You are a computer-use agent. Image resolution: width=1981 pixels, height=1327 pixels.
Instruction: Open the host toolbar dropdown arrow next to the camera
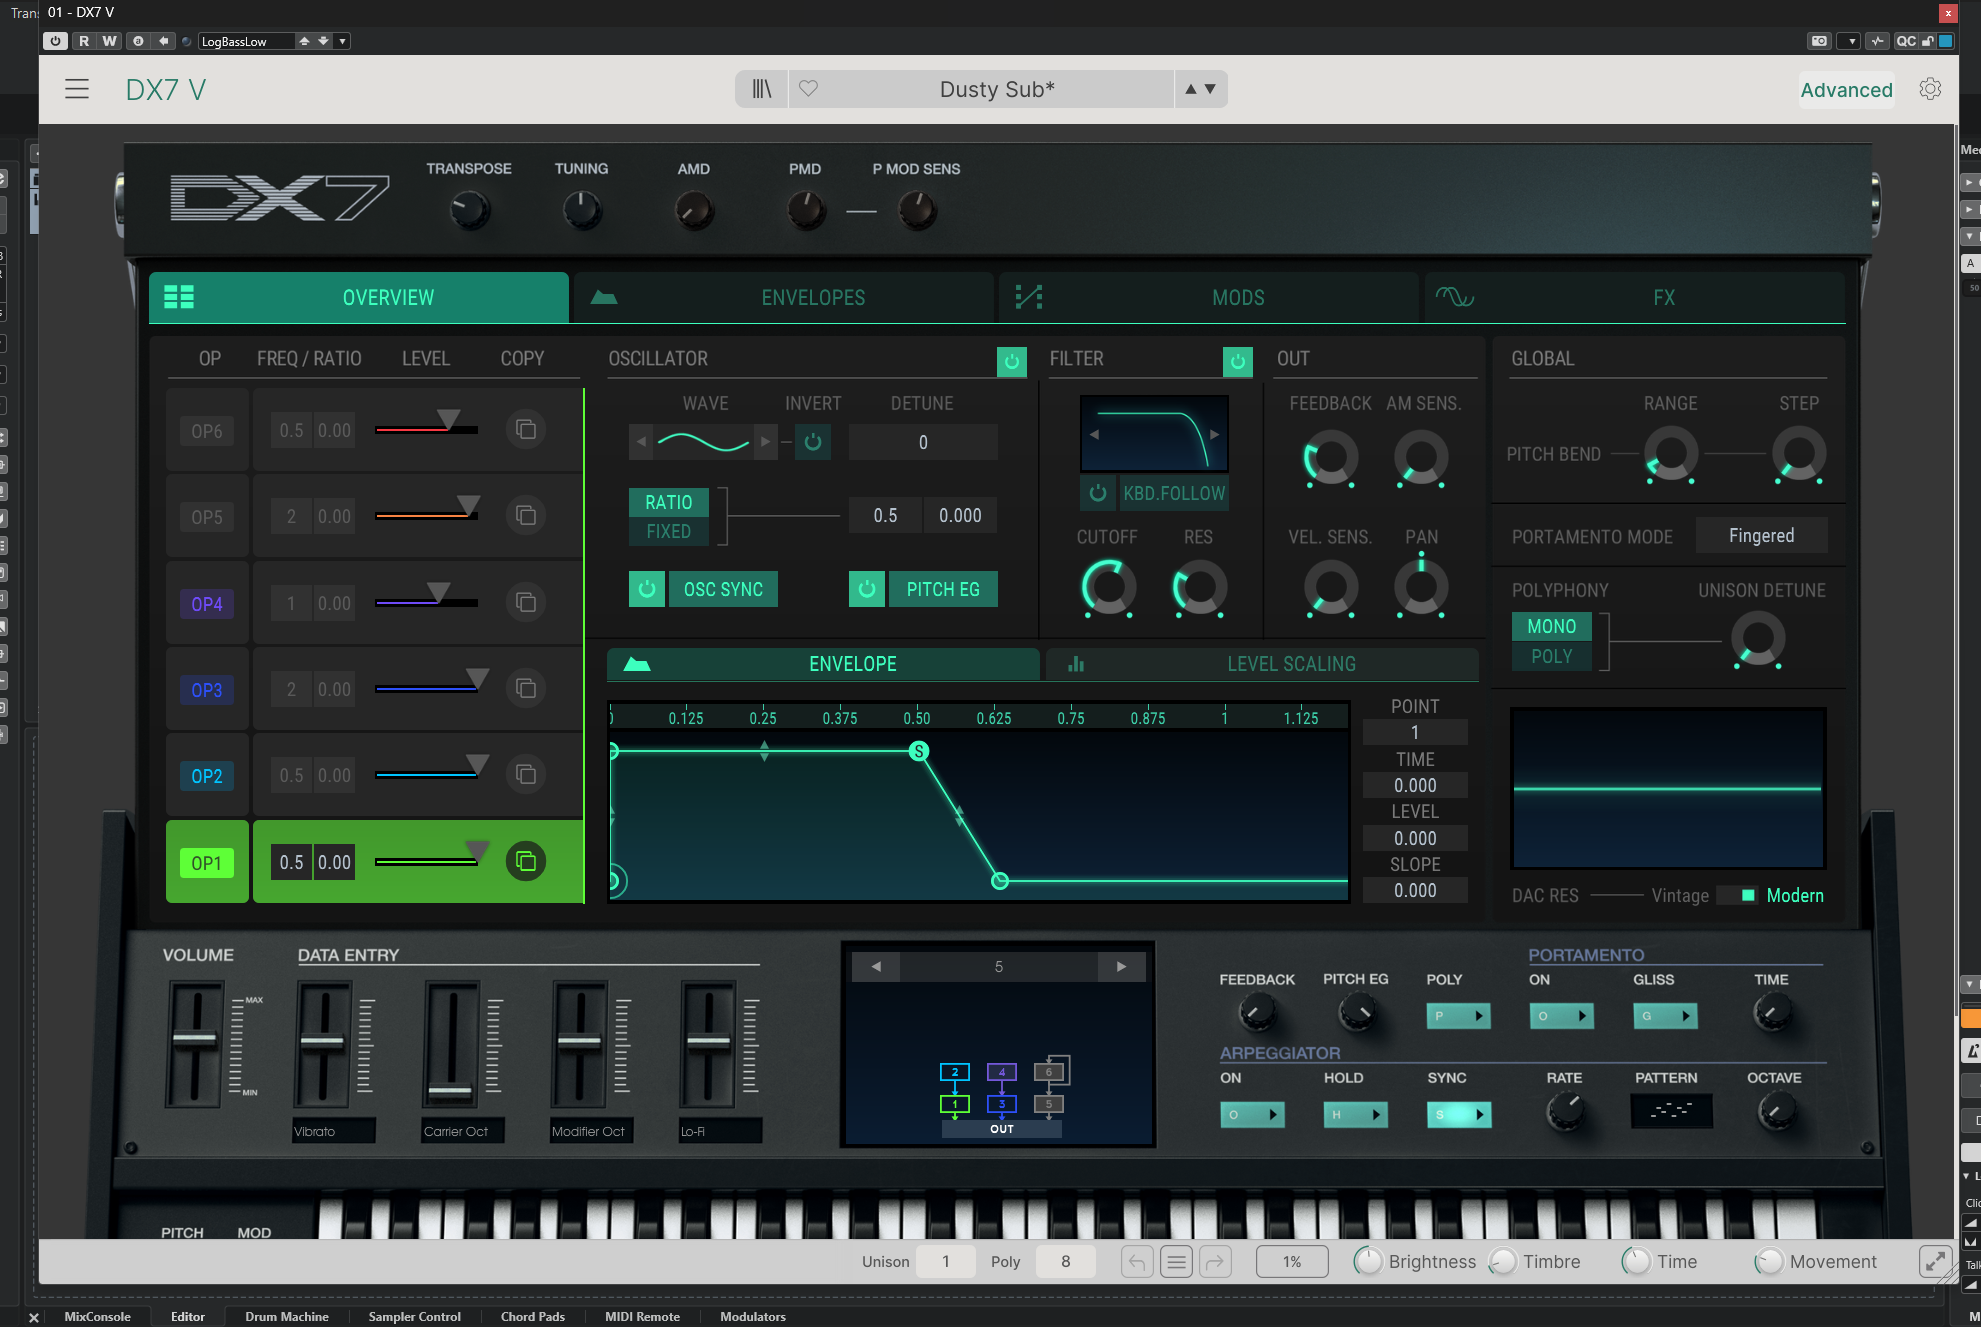[1850, 41]
